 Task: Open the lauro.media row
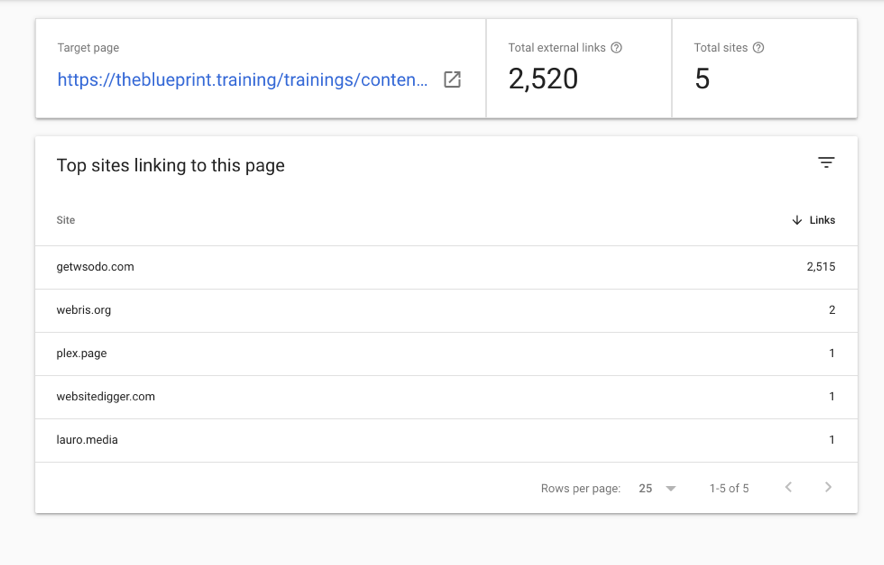446,440
